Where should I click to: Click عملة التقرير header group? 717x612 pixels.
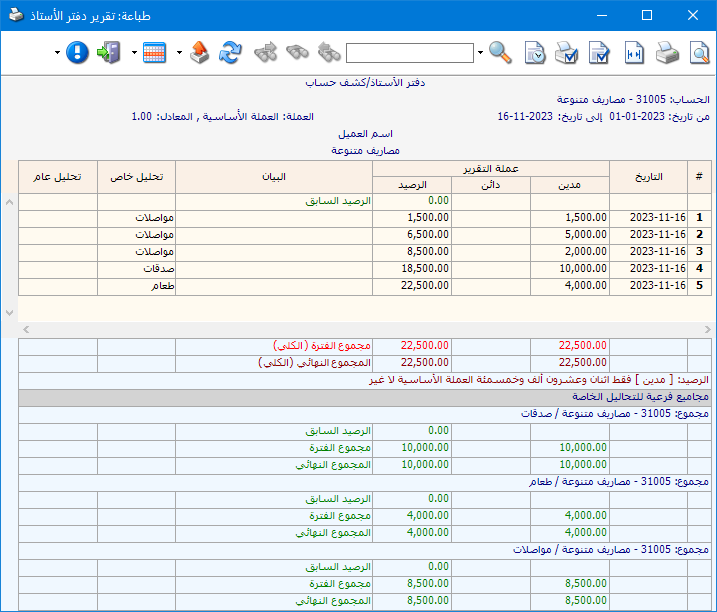point(491,169)
